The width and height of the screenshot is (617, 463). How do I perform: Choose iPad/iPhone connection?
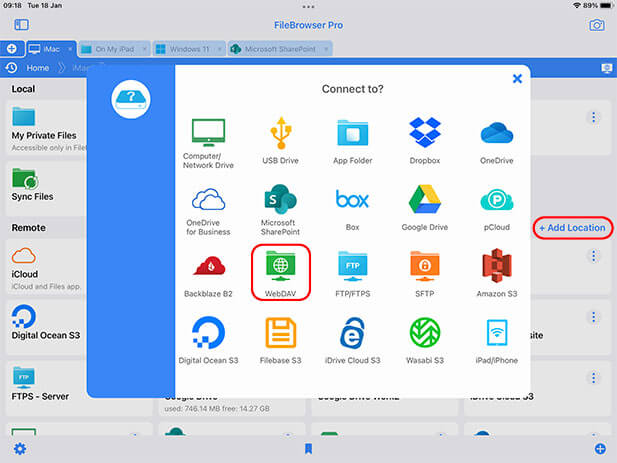tap(497, 341)
